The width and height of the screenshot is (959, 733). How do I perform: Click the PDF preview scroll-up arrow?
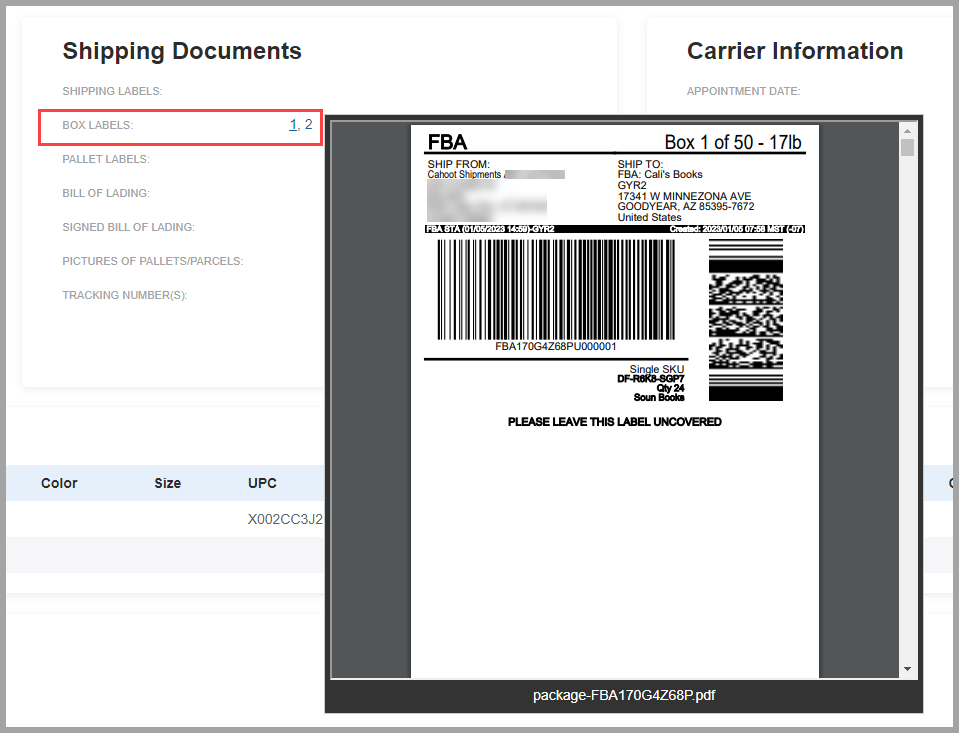click(x=908, y=131)
